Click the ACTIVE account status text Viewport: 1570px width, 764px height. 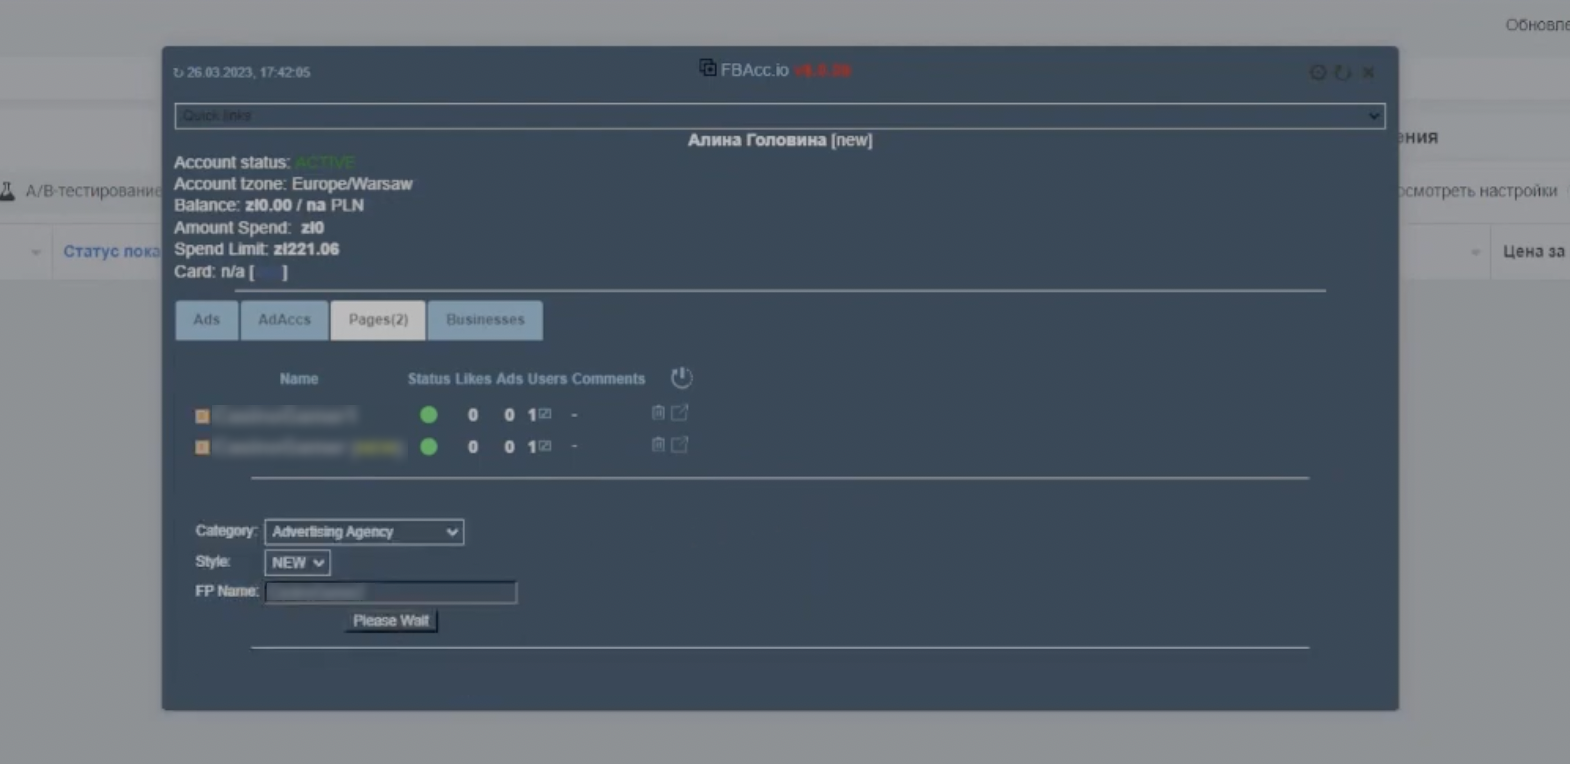325,162
